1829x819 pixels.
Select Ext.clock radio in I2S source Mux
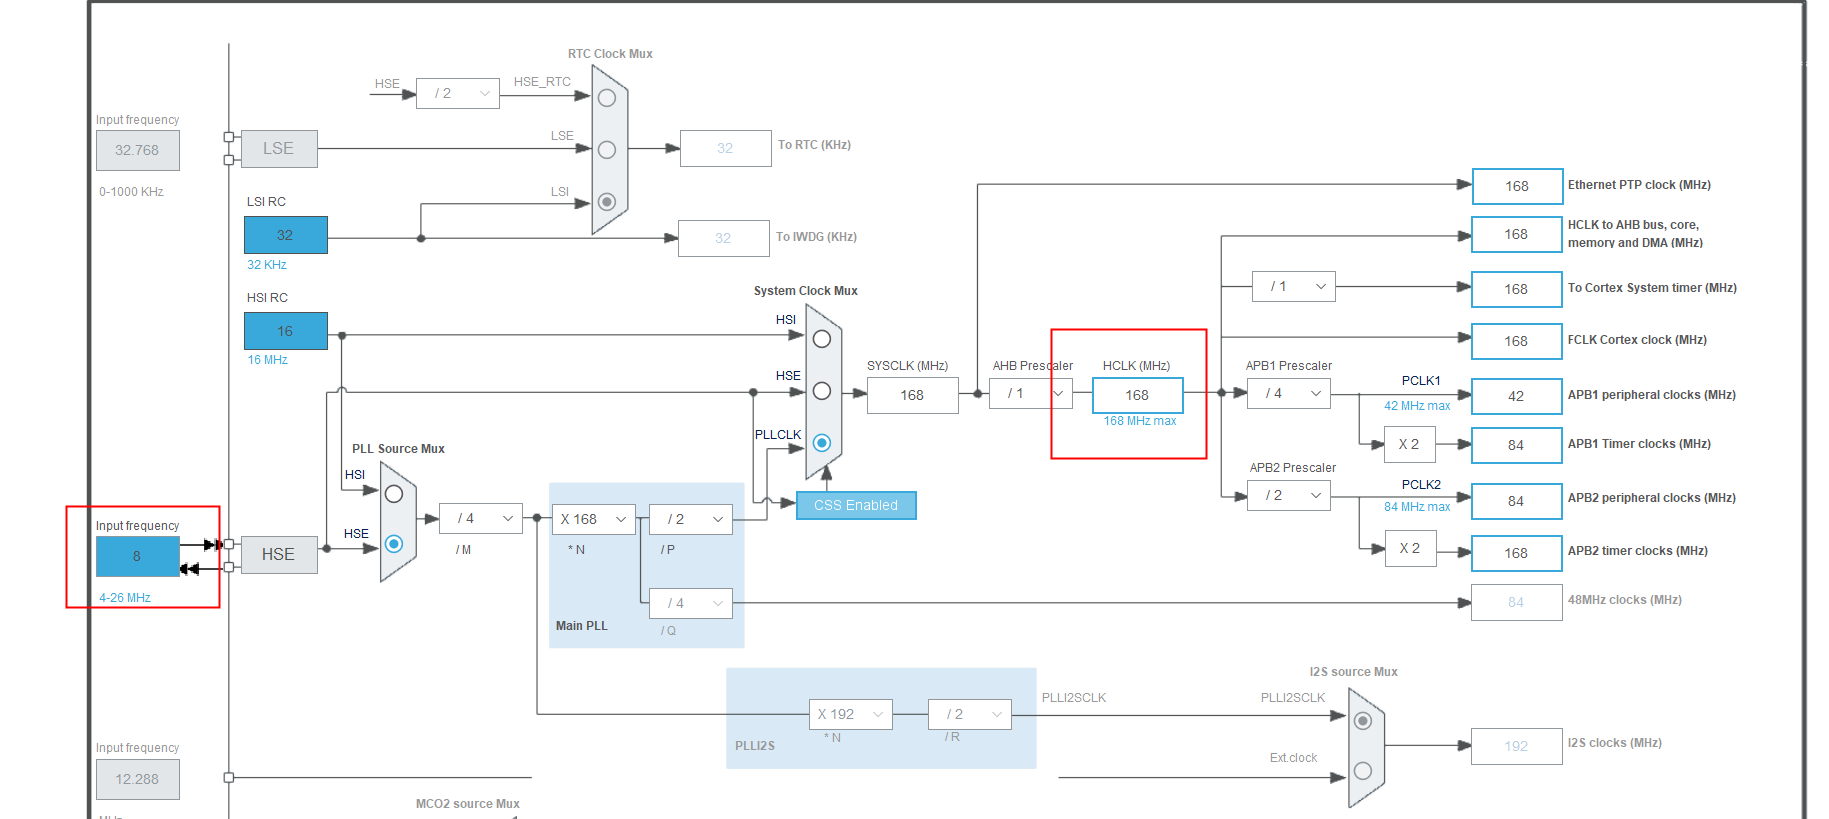pyautogui.click(x=1363, y=771)
